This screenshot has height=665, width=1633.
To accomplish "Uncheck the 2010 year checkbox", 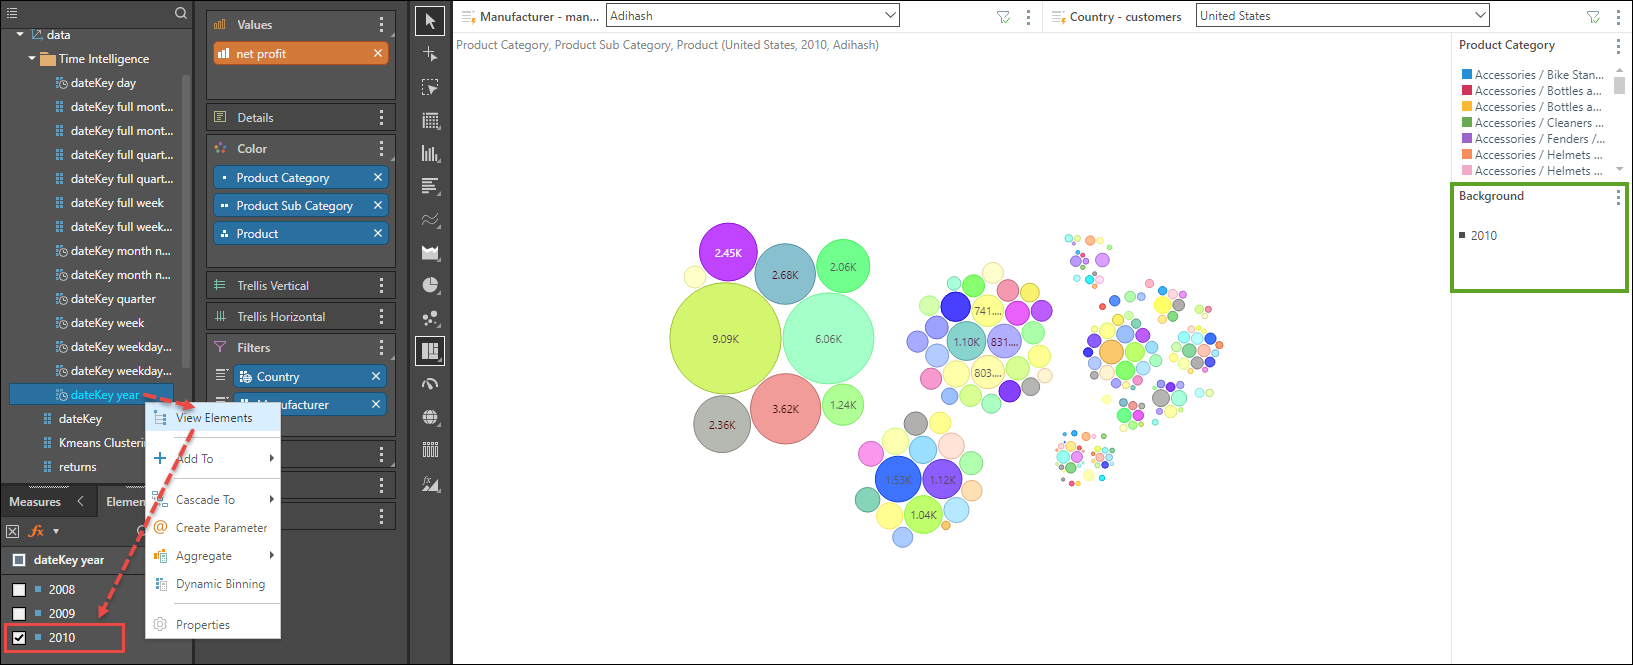I will pos(19,638).
